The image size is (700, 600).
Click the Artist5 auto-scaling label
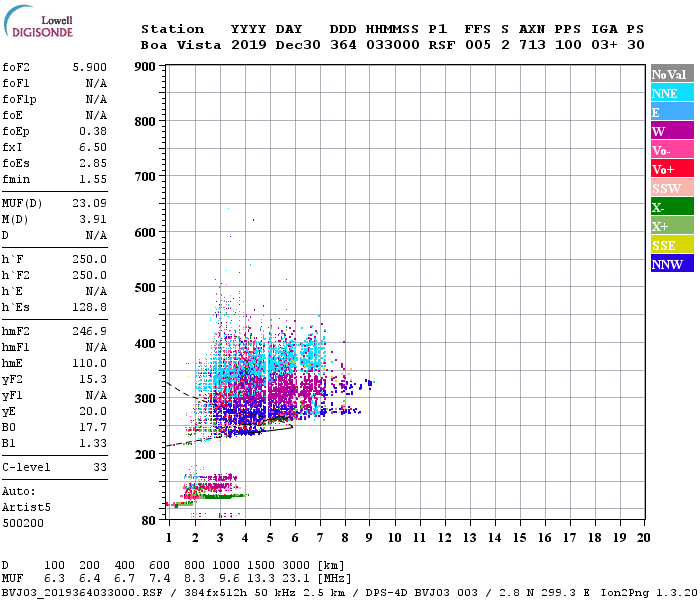pos(26,508)
